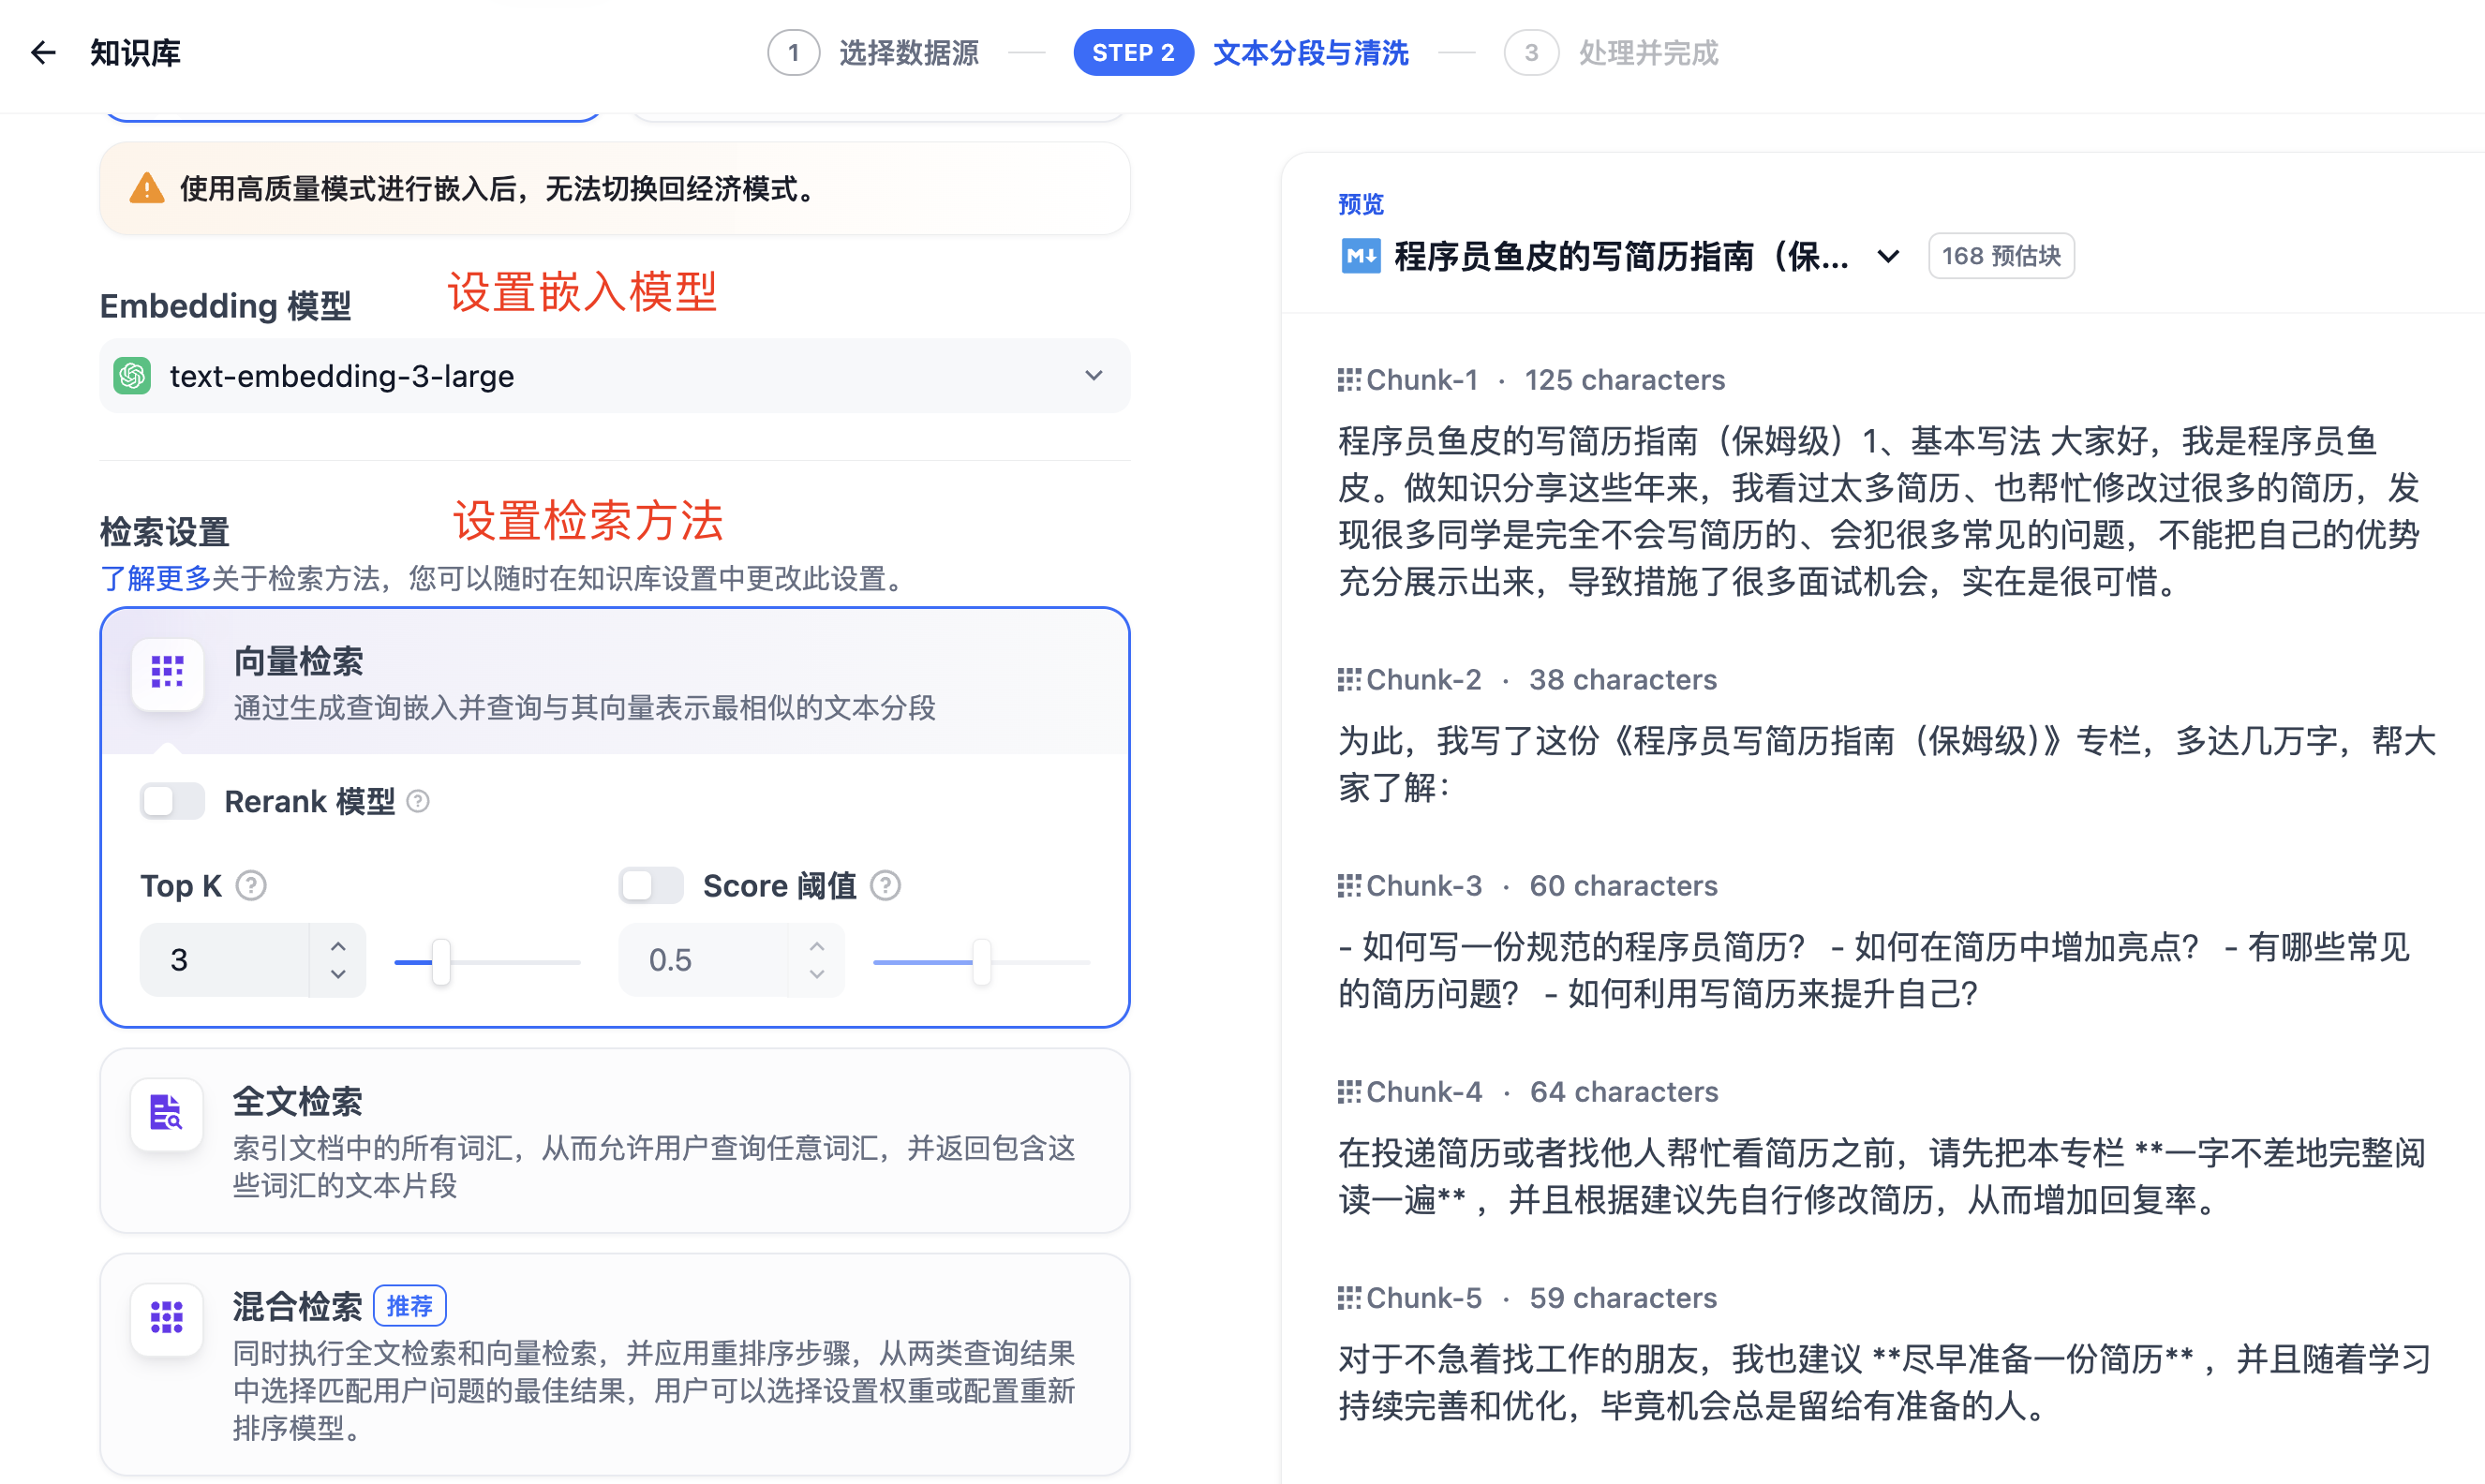Click the Top K slider handle
The image size is (2485, 1484).
coord(441,962)
